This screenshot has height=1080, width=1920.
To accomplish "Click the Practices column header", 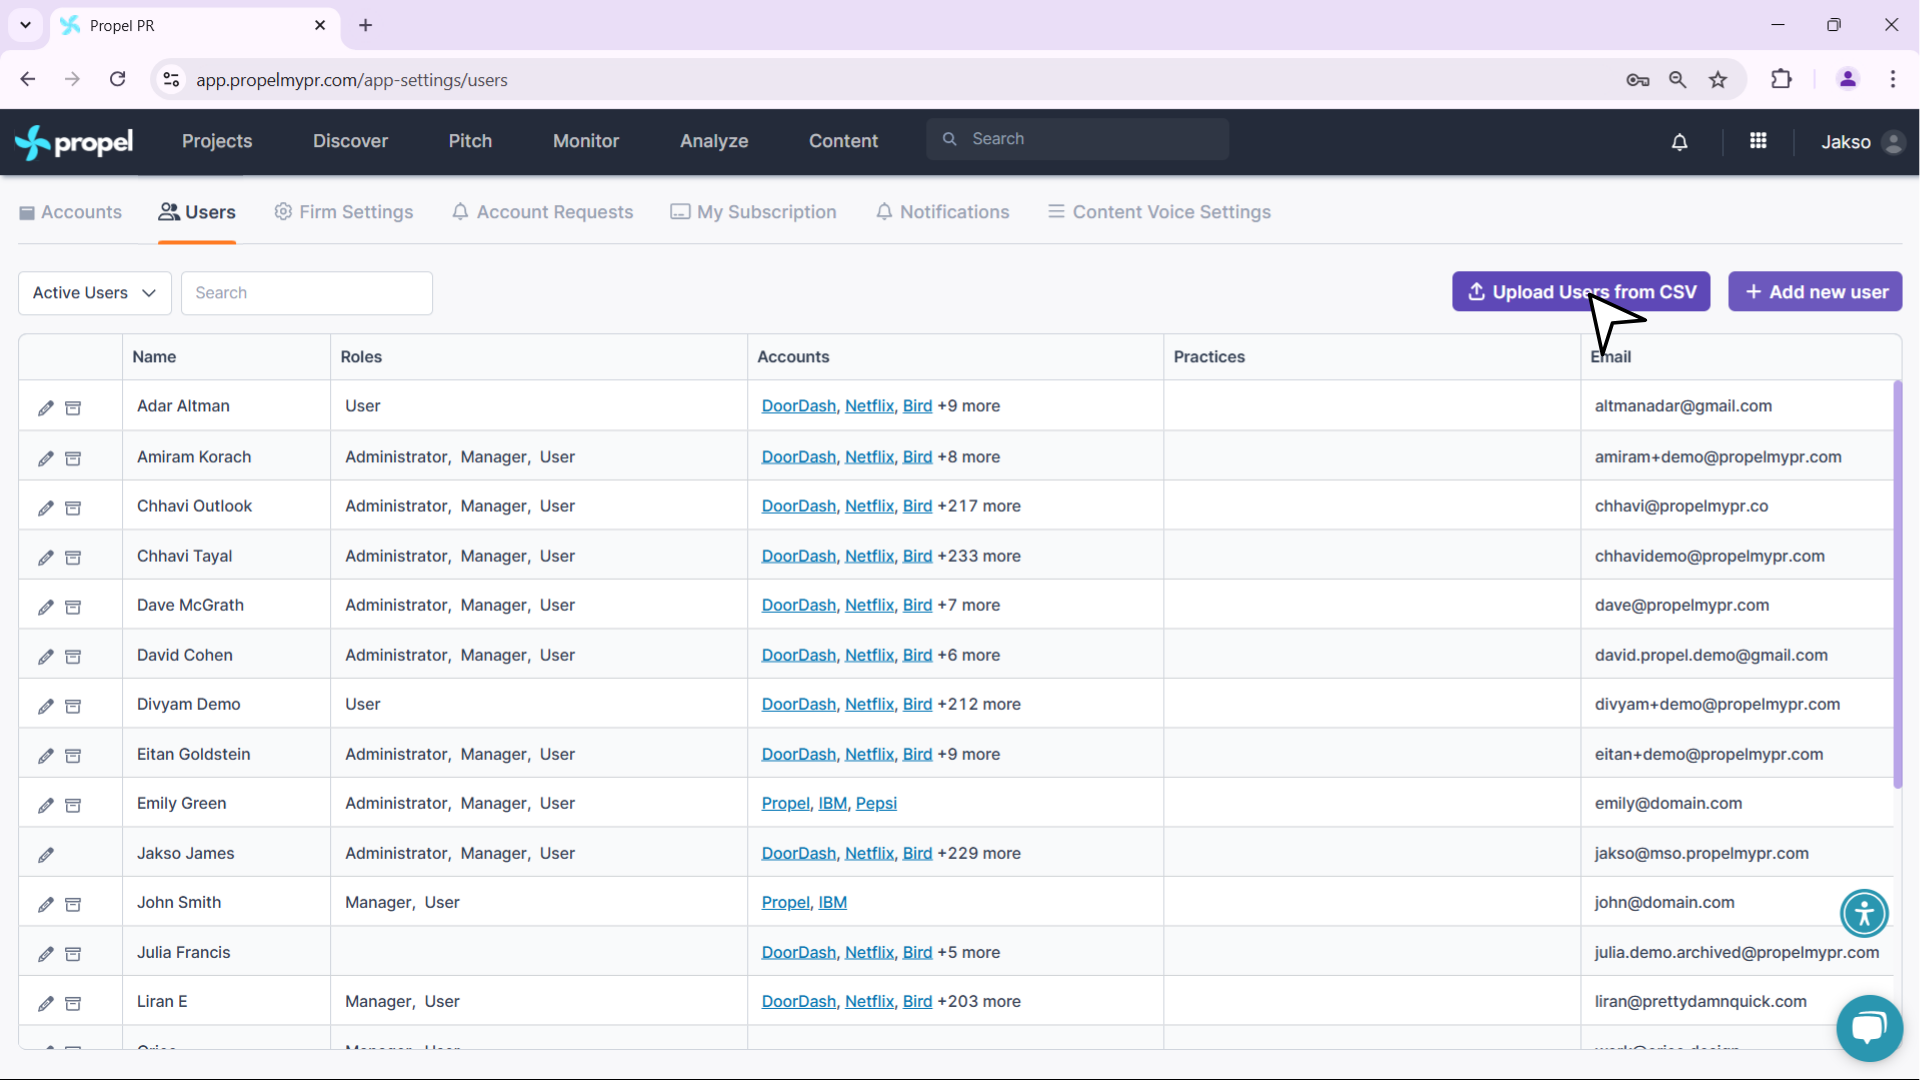I will [1209, 357].
